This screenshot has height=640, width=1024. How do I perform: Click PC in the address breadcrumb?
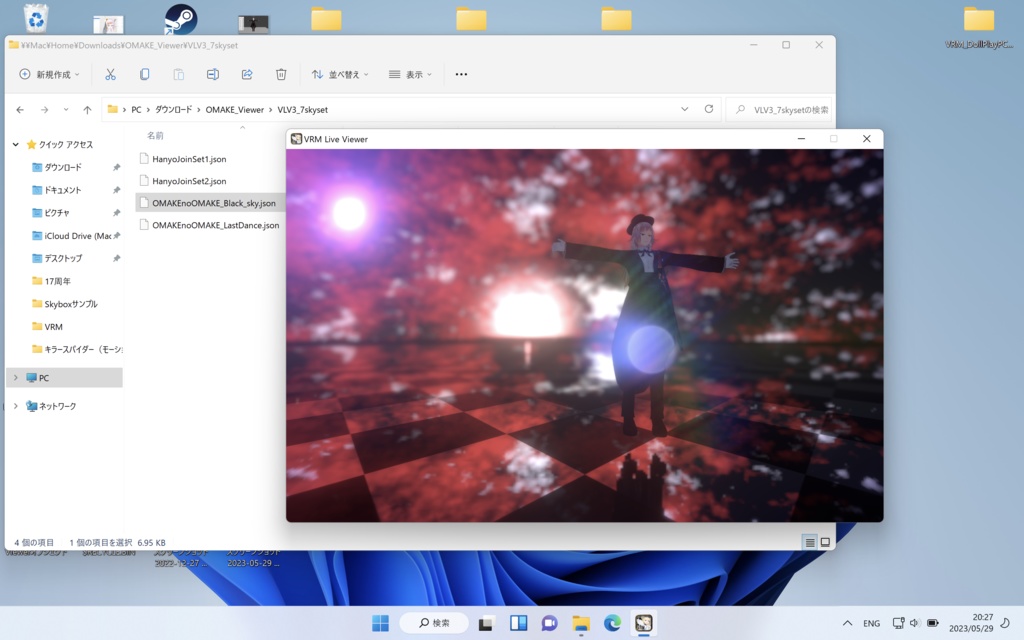point(136,110)
